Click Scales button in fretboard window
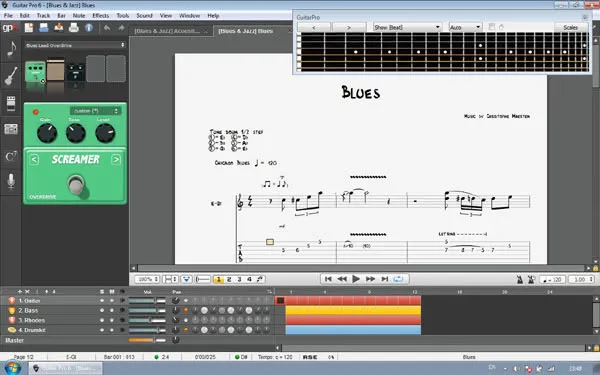 point(571,27)
